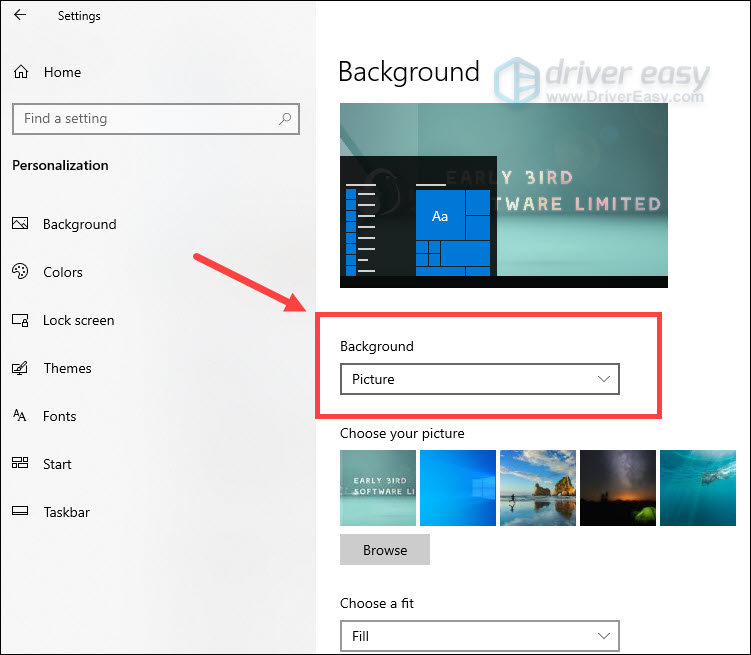Open the Home settings page
Screen dimensions: 751x655
coord(62,72)
